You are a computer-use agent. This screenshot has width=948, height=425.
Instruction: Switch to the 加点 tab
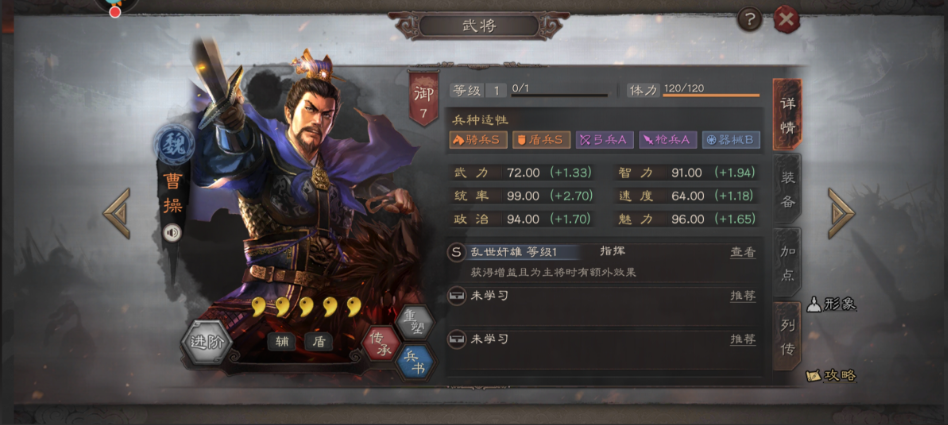click(x=787, y=262)
